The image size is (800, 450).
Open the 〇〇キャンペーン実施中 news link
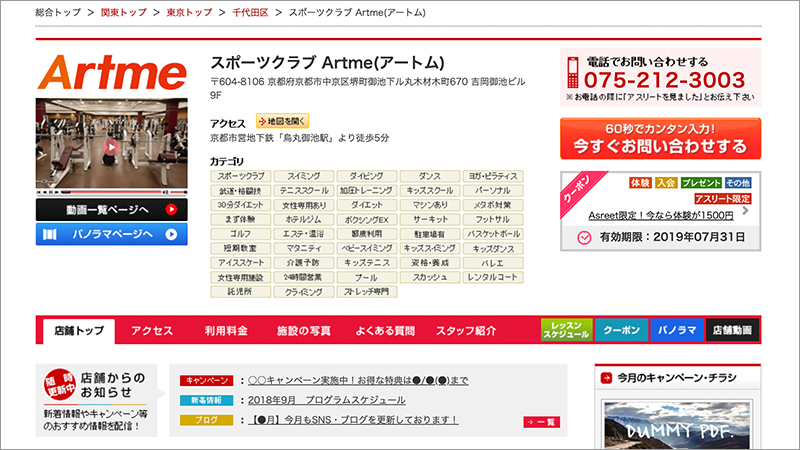coord(358,381)
